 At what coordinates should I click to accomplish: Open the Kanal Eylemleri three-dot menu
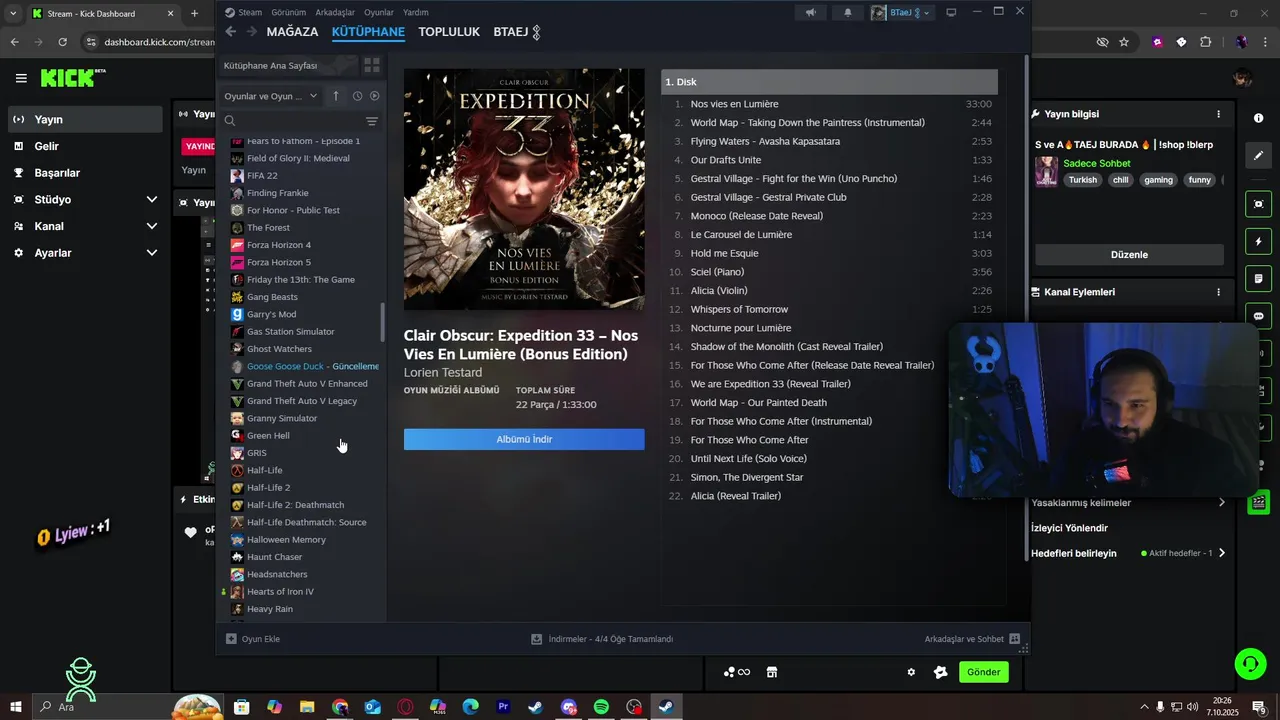pos(1218,292)
